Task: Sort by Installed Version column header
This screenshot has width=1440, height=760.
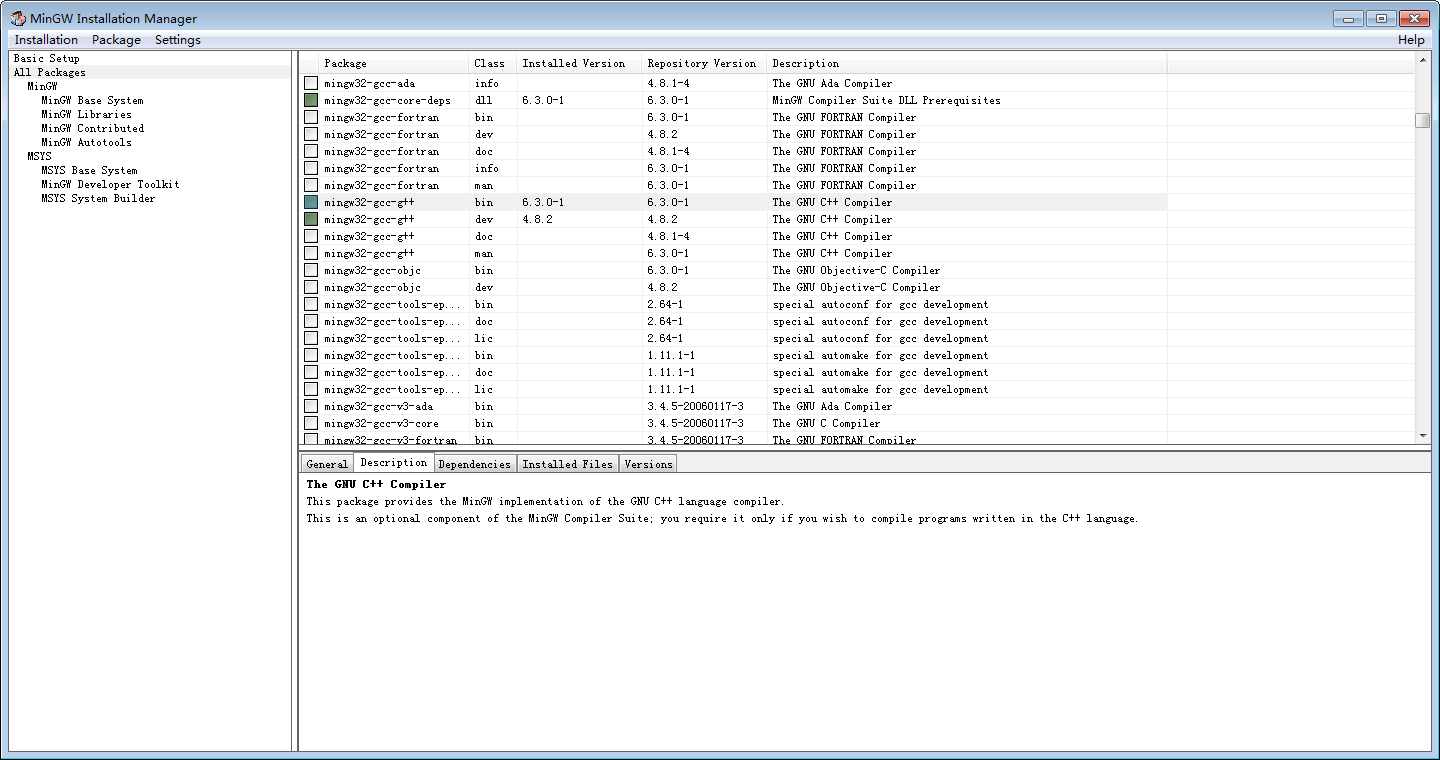Action: 579,63
